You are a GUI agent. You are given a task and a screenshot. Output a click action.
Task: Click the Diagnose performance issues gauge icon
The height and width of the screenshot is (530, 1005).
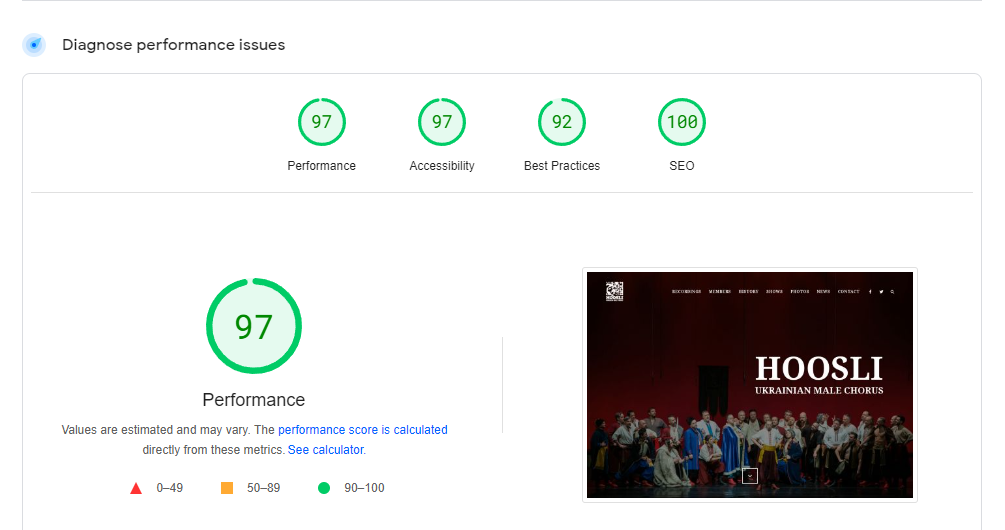[34, 45]
